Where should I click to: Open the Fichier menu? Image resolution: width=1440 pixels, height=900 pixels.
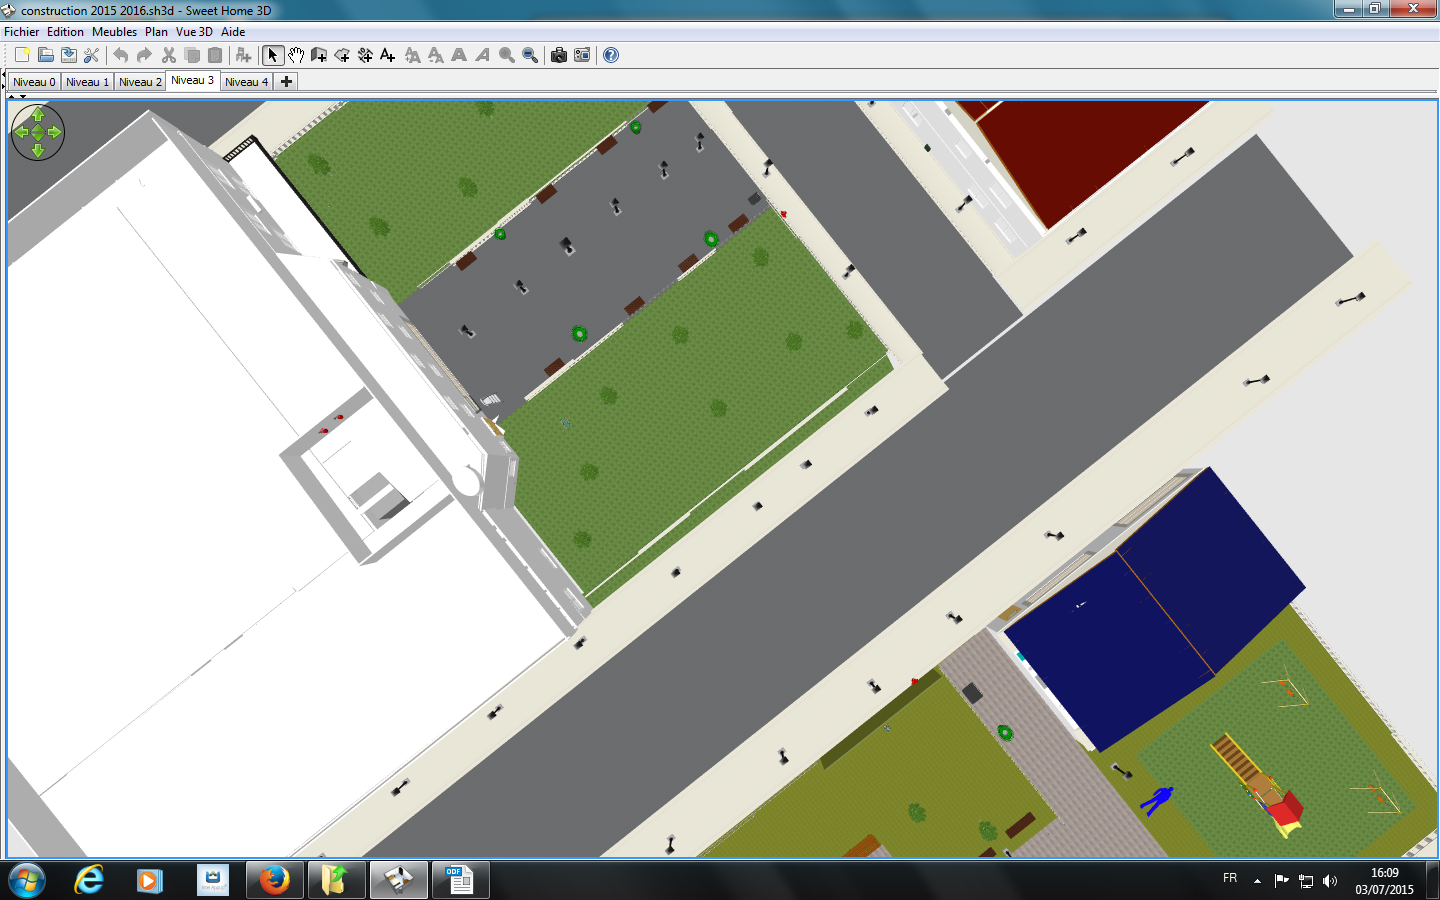(21, 32)
